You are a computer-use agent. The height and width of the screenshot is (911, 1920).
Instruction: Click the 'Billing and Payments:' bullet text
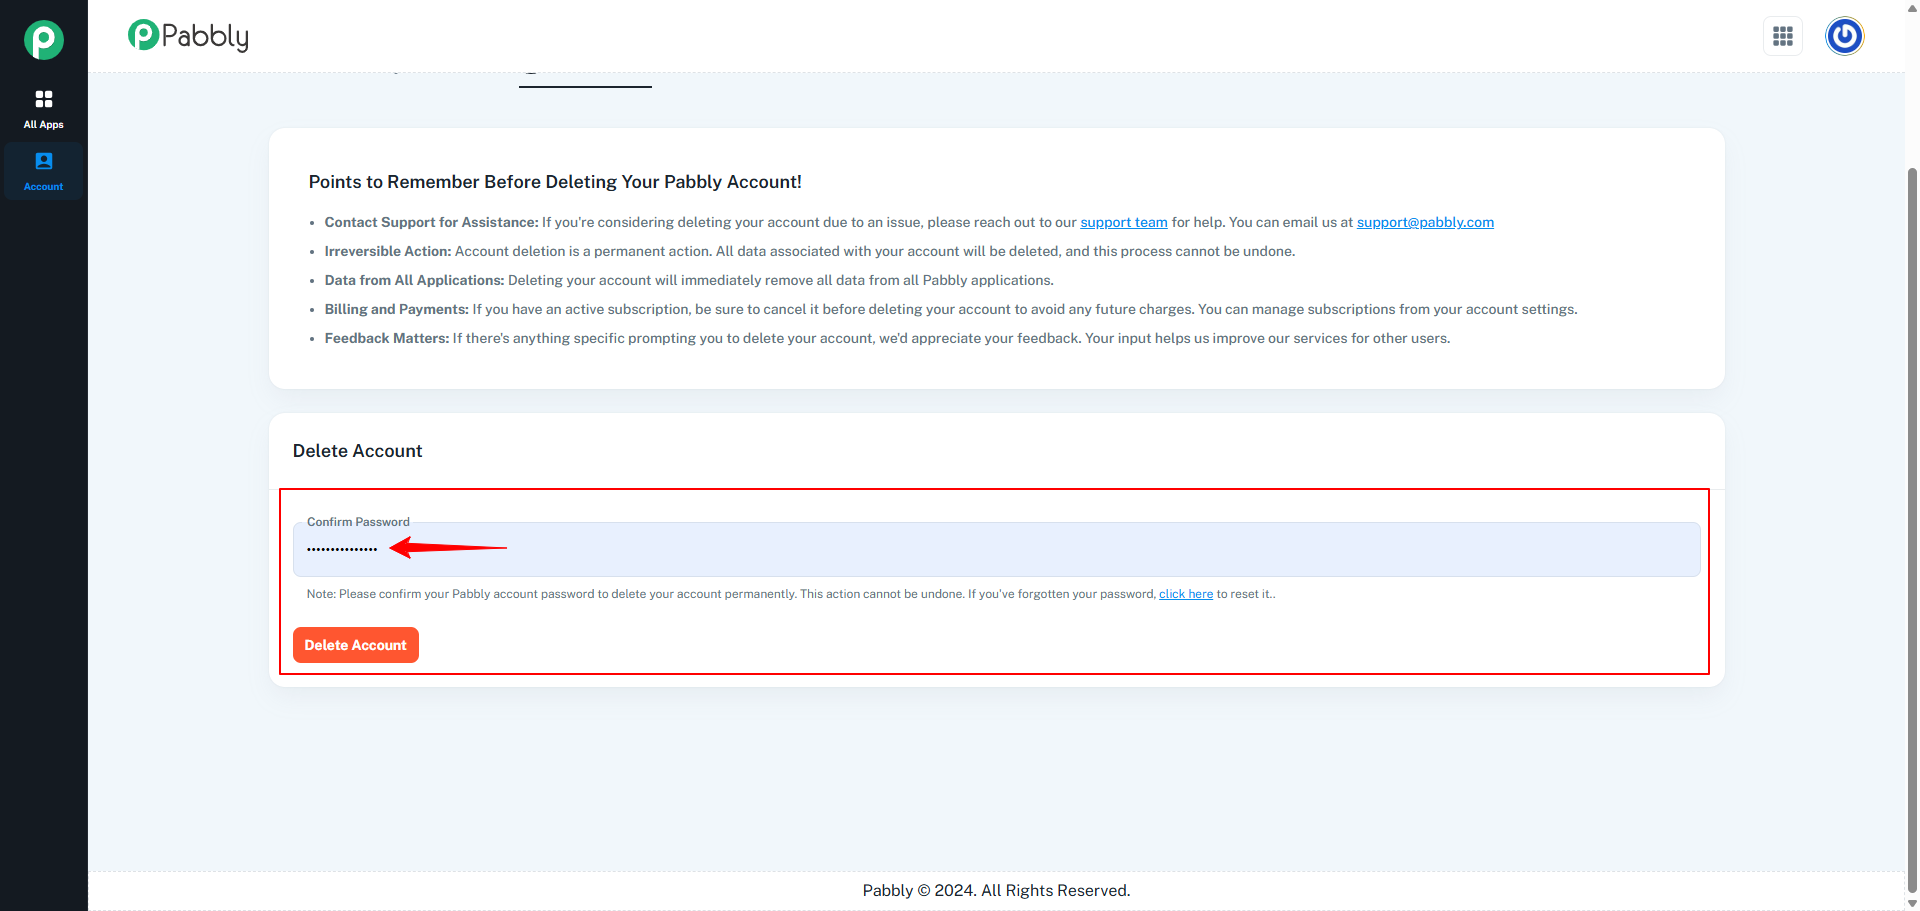pyautogui.click(x=397, y=309)
